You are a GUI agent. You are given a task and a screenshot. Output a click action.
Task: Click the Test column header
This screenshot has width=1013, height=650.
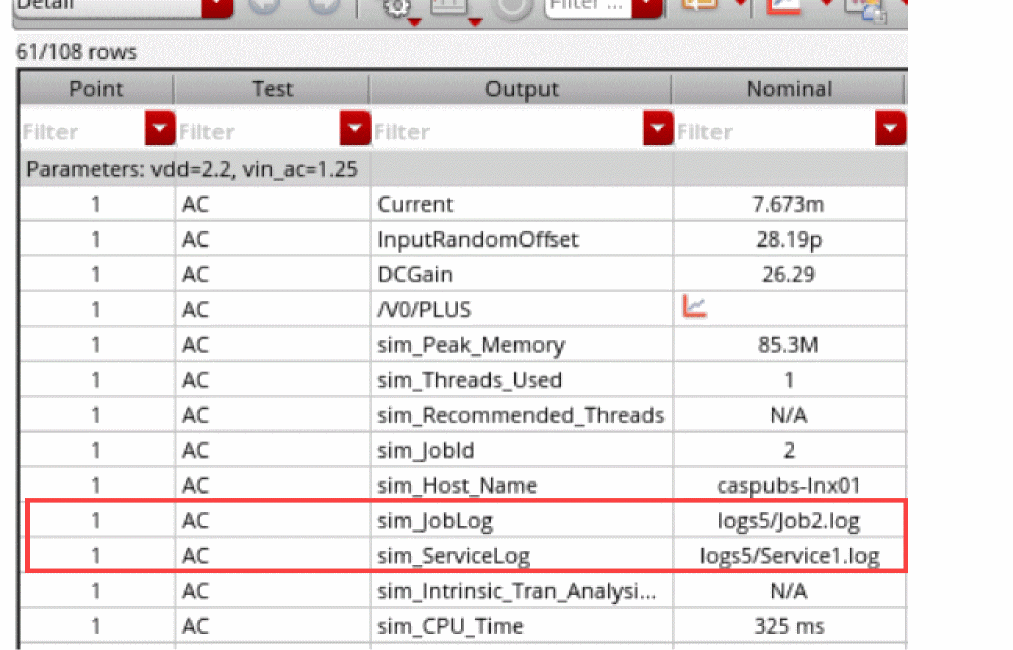pyautogui.click(x=272, y=89)
